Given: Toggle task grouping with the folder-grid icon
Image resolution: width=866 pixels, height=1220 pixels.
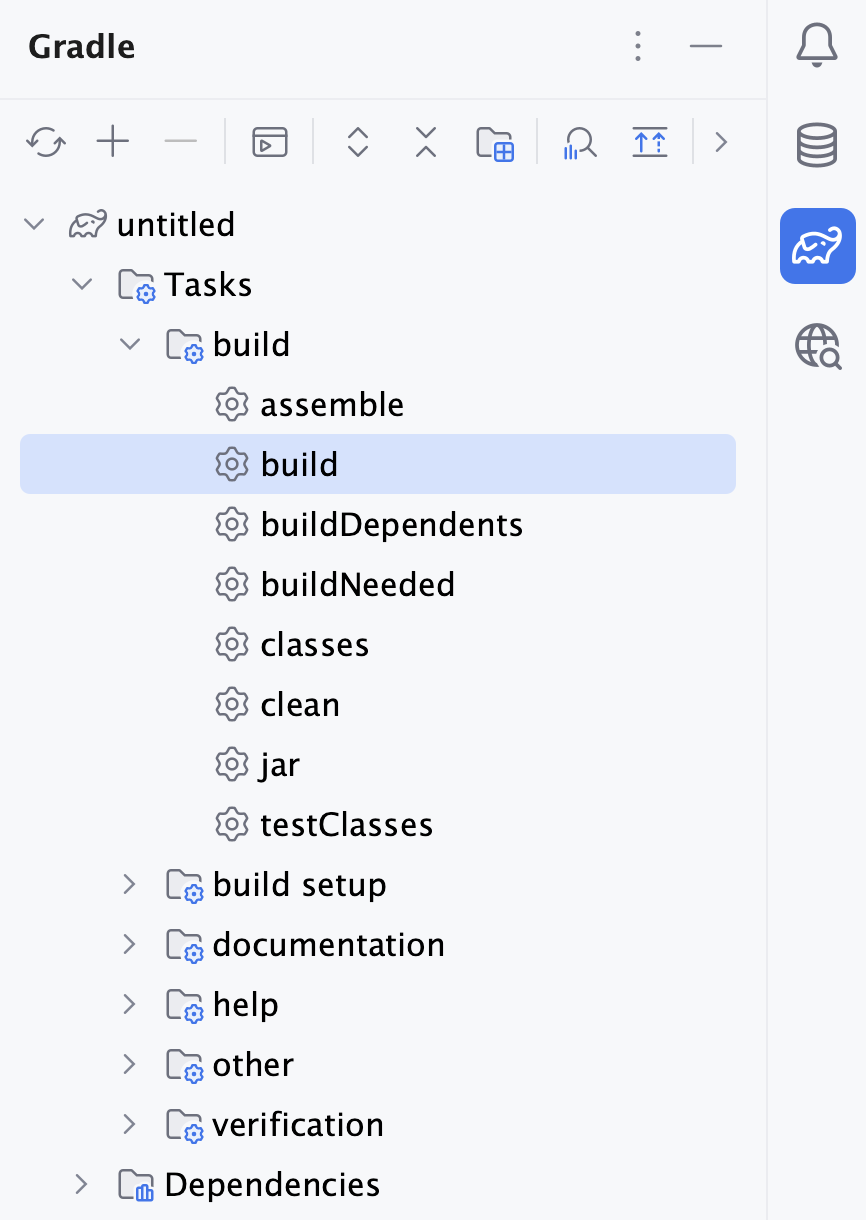Looking at the screenshot, I should 495,142.
